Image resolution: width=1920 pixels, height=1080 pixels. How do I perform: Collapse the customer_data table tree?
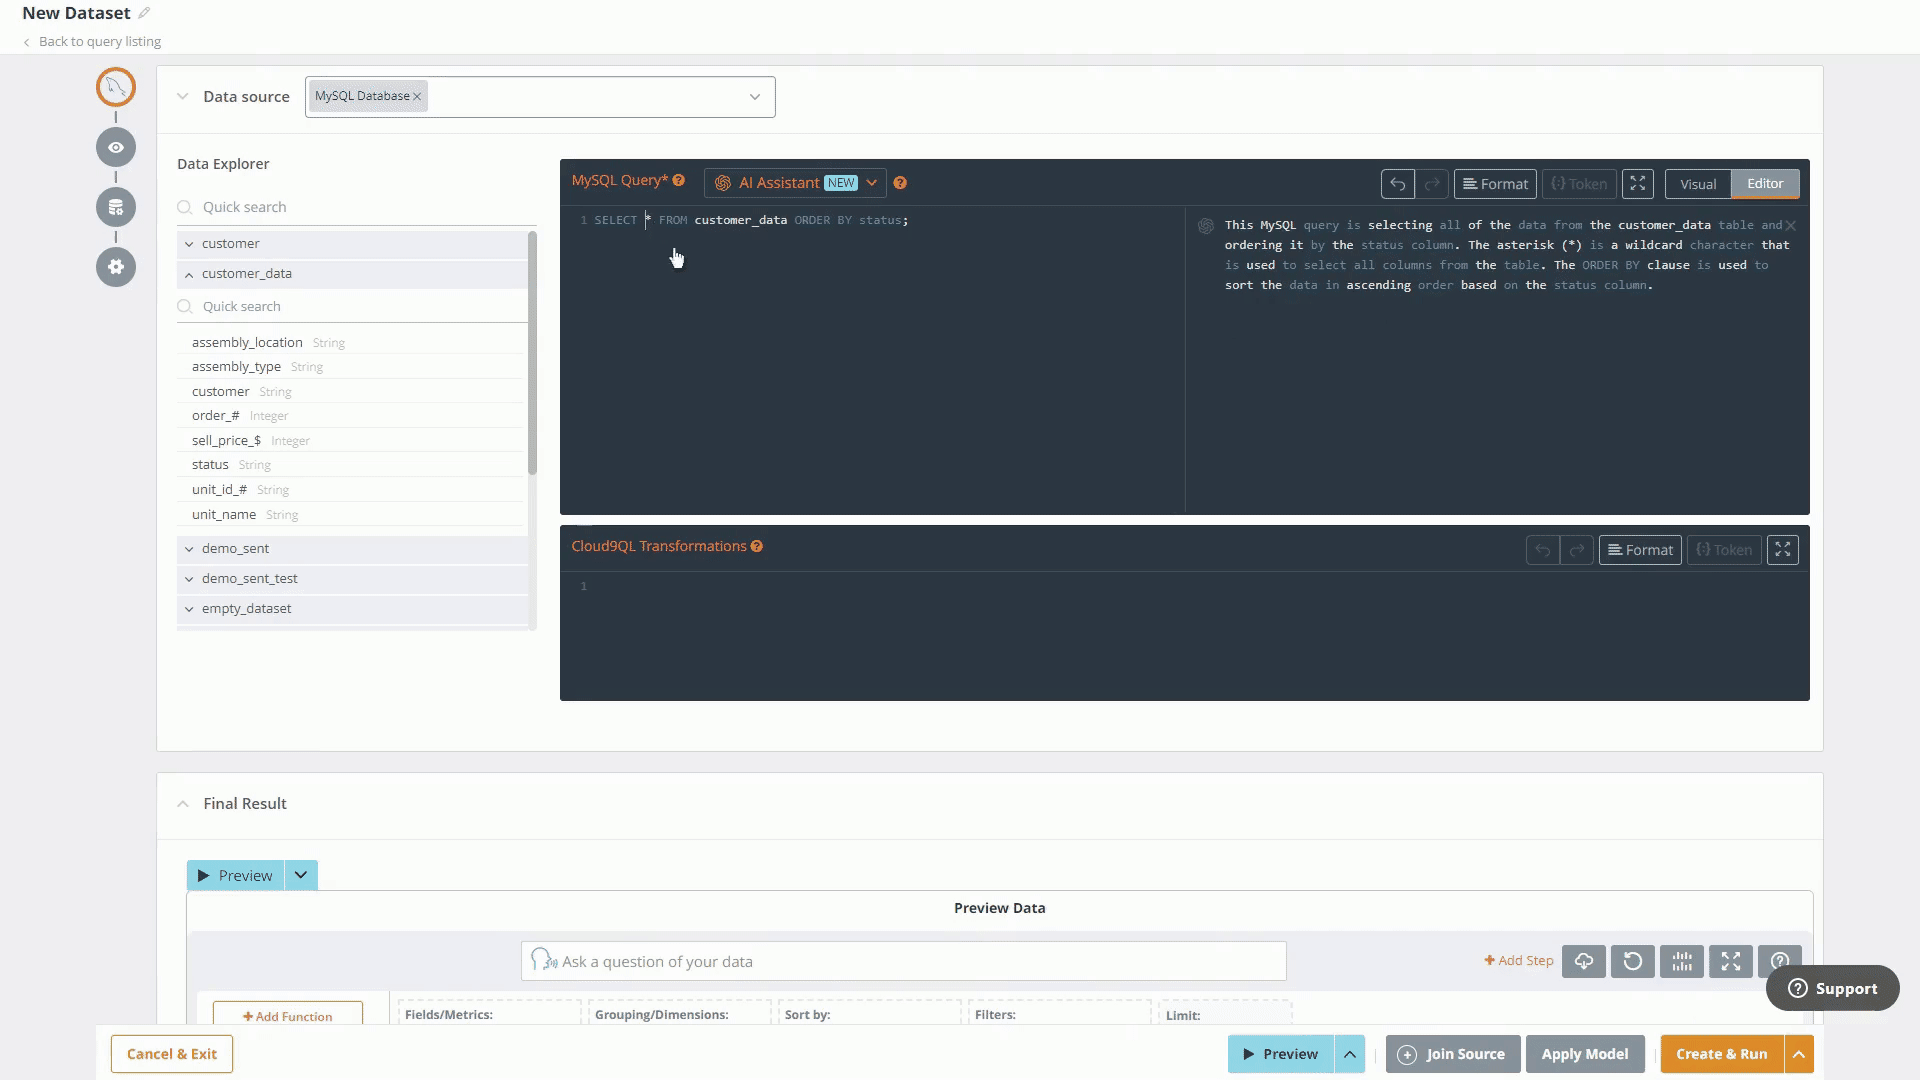tap(189, 274)
